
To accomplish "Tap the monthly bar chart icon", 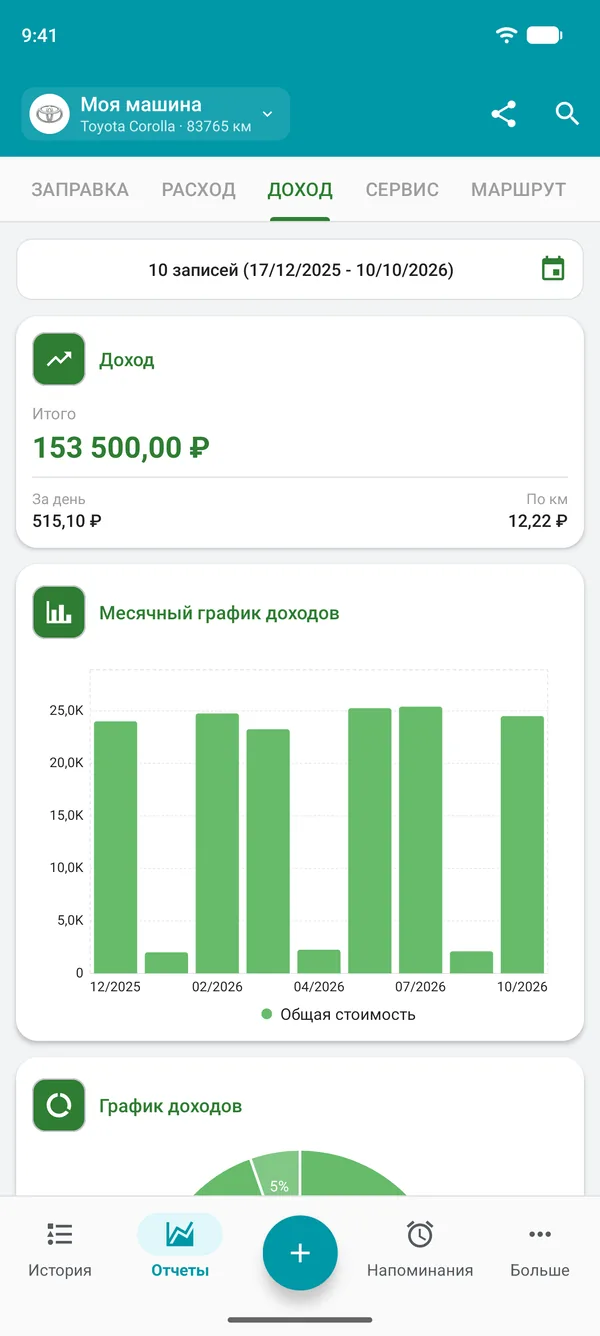I will pyautogui.click(x=59, y=612).
